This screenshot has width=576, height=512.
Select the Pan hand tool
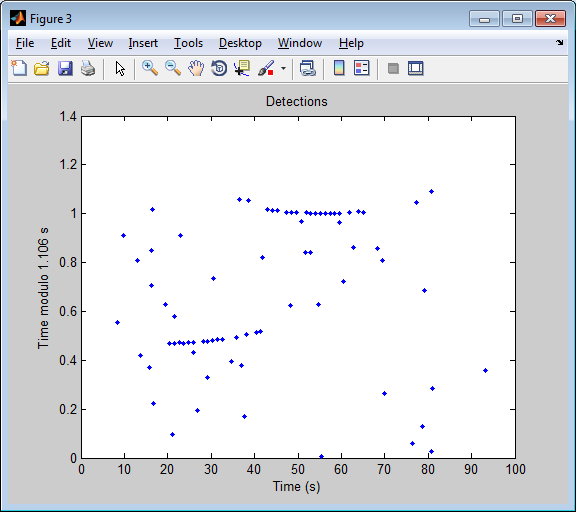(196, 68)
